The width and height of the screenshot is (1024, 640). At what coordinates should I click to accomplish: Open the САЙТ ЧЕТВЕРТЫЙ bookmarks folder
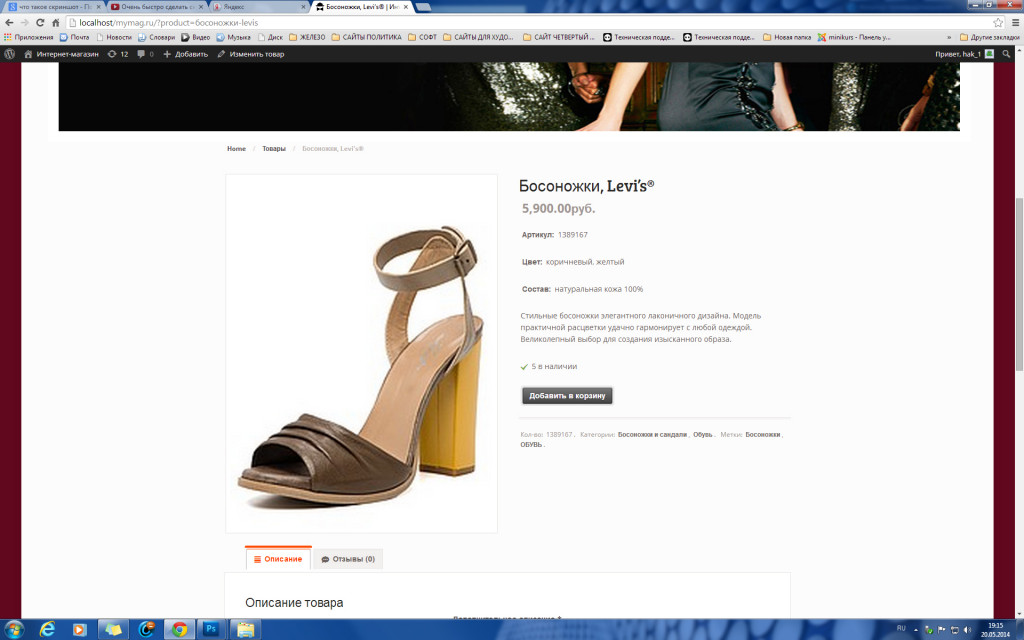(559, 37)
